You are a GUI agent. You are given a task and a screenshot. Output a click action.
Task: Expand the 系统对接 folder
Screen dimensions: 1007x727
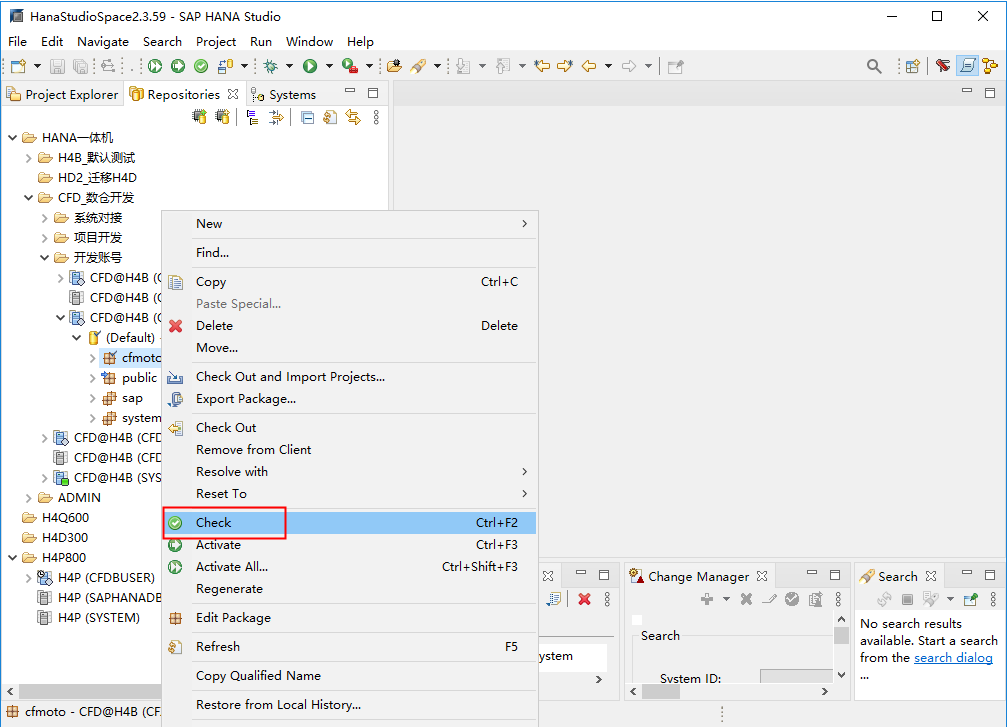(44, 218)
